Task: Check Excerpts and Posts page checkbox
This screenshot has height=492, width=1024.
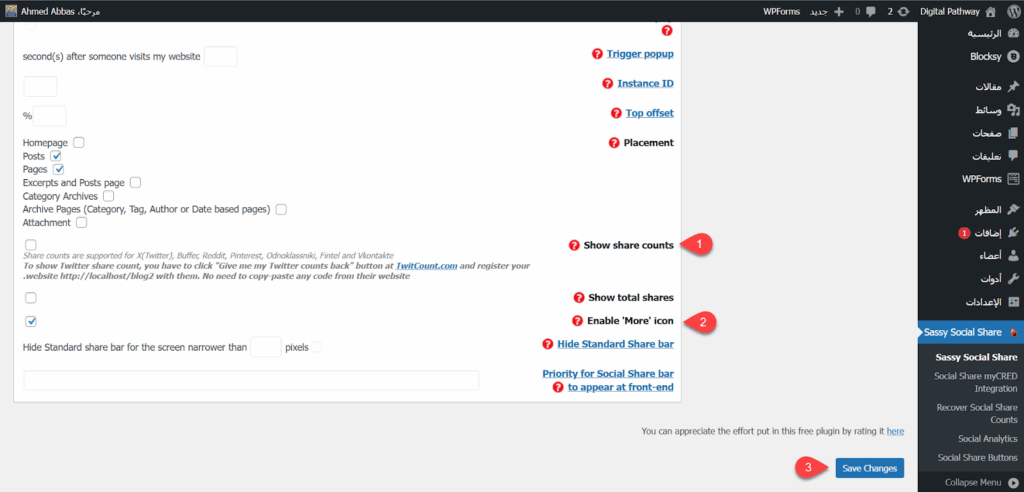Action: tap(135, 182)
